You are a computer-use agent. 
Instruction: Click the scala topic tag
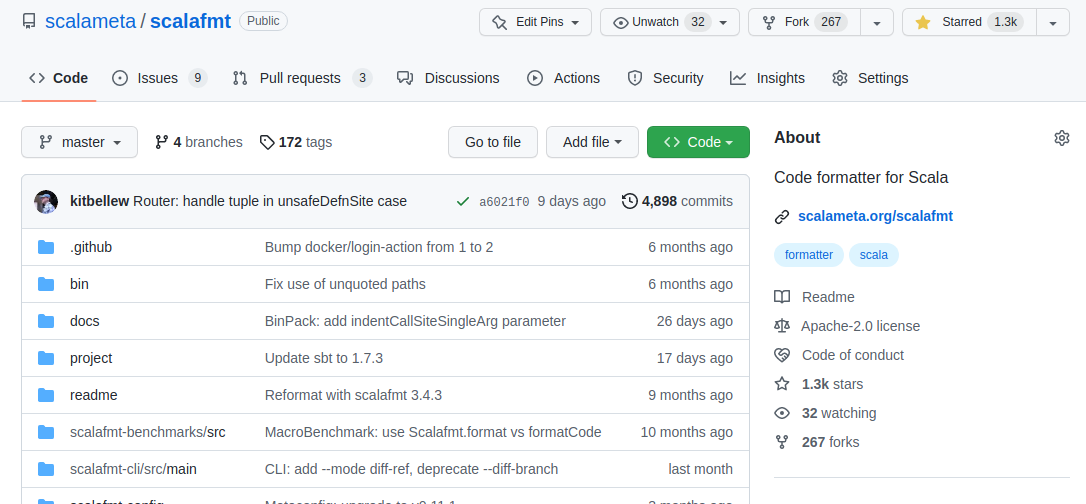click(x=874, y=255)
